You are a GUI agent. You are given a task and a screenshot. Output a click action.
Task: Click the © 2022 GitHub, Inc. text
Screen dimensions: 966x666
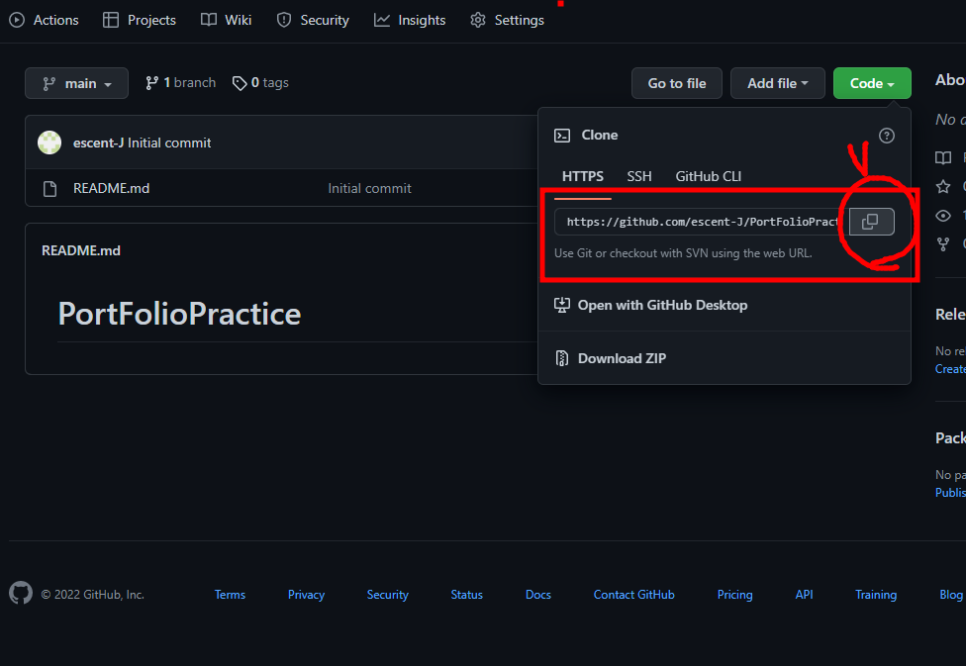92,595
